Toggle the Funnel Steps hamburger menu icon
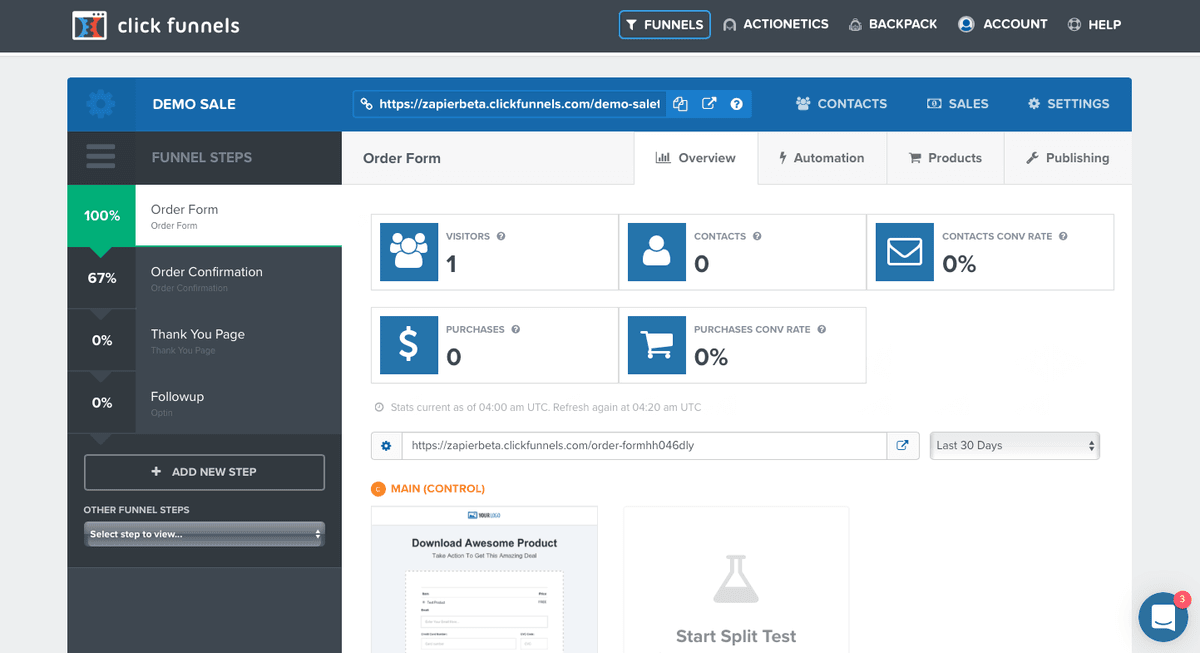Screen dimensions: 1200x653 (101, 157)
